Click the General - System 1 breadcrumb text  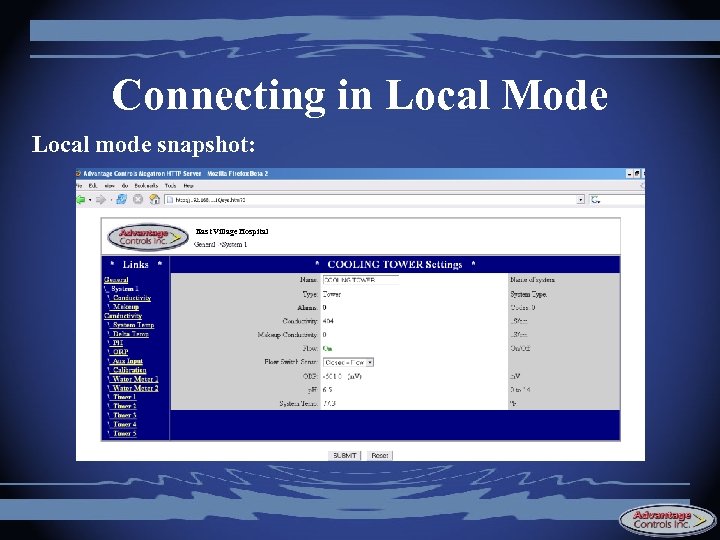pos(221,244)
